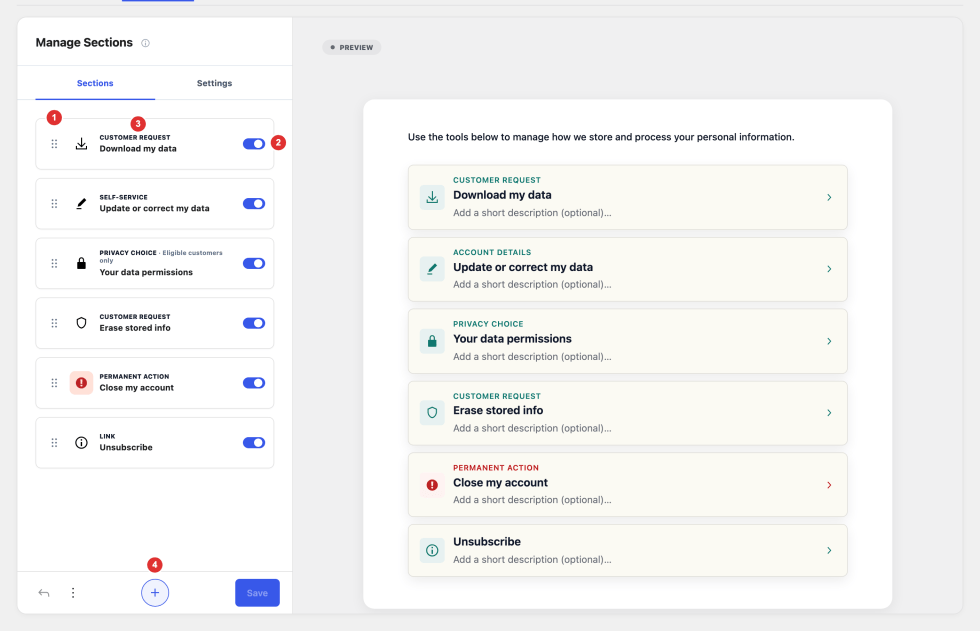Disable the Download my data toggle
Image resolution: width=980 pixels, height=631 pixels.
coord(254,144)
